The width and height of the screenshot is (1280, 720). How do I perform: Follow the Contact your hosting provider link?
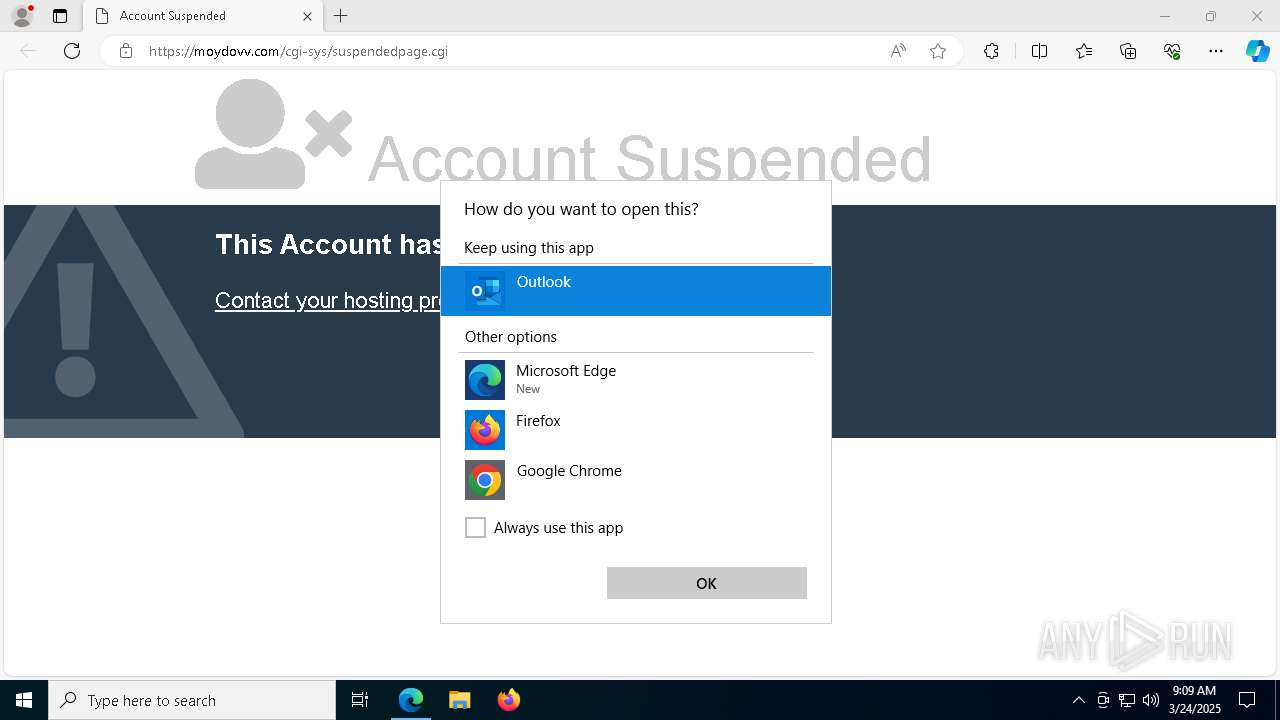[328, 300]
